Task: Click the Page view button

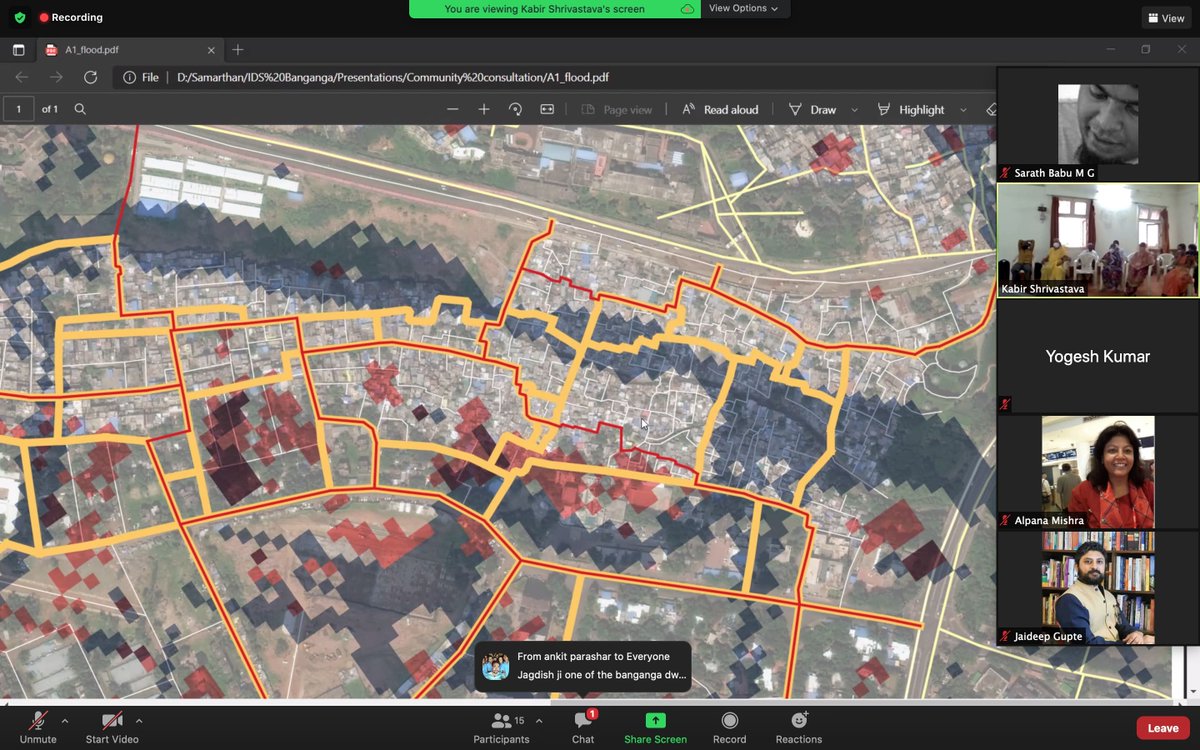Action: (617, 110)
